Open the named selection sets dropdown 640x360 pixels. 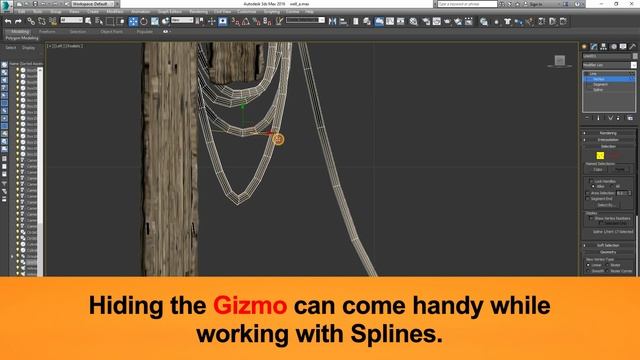coord(305,20)
